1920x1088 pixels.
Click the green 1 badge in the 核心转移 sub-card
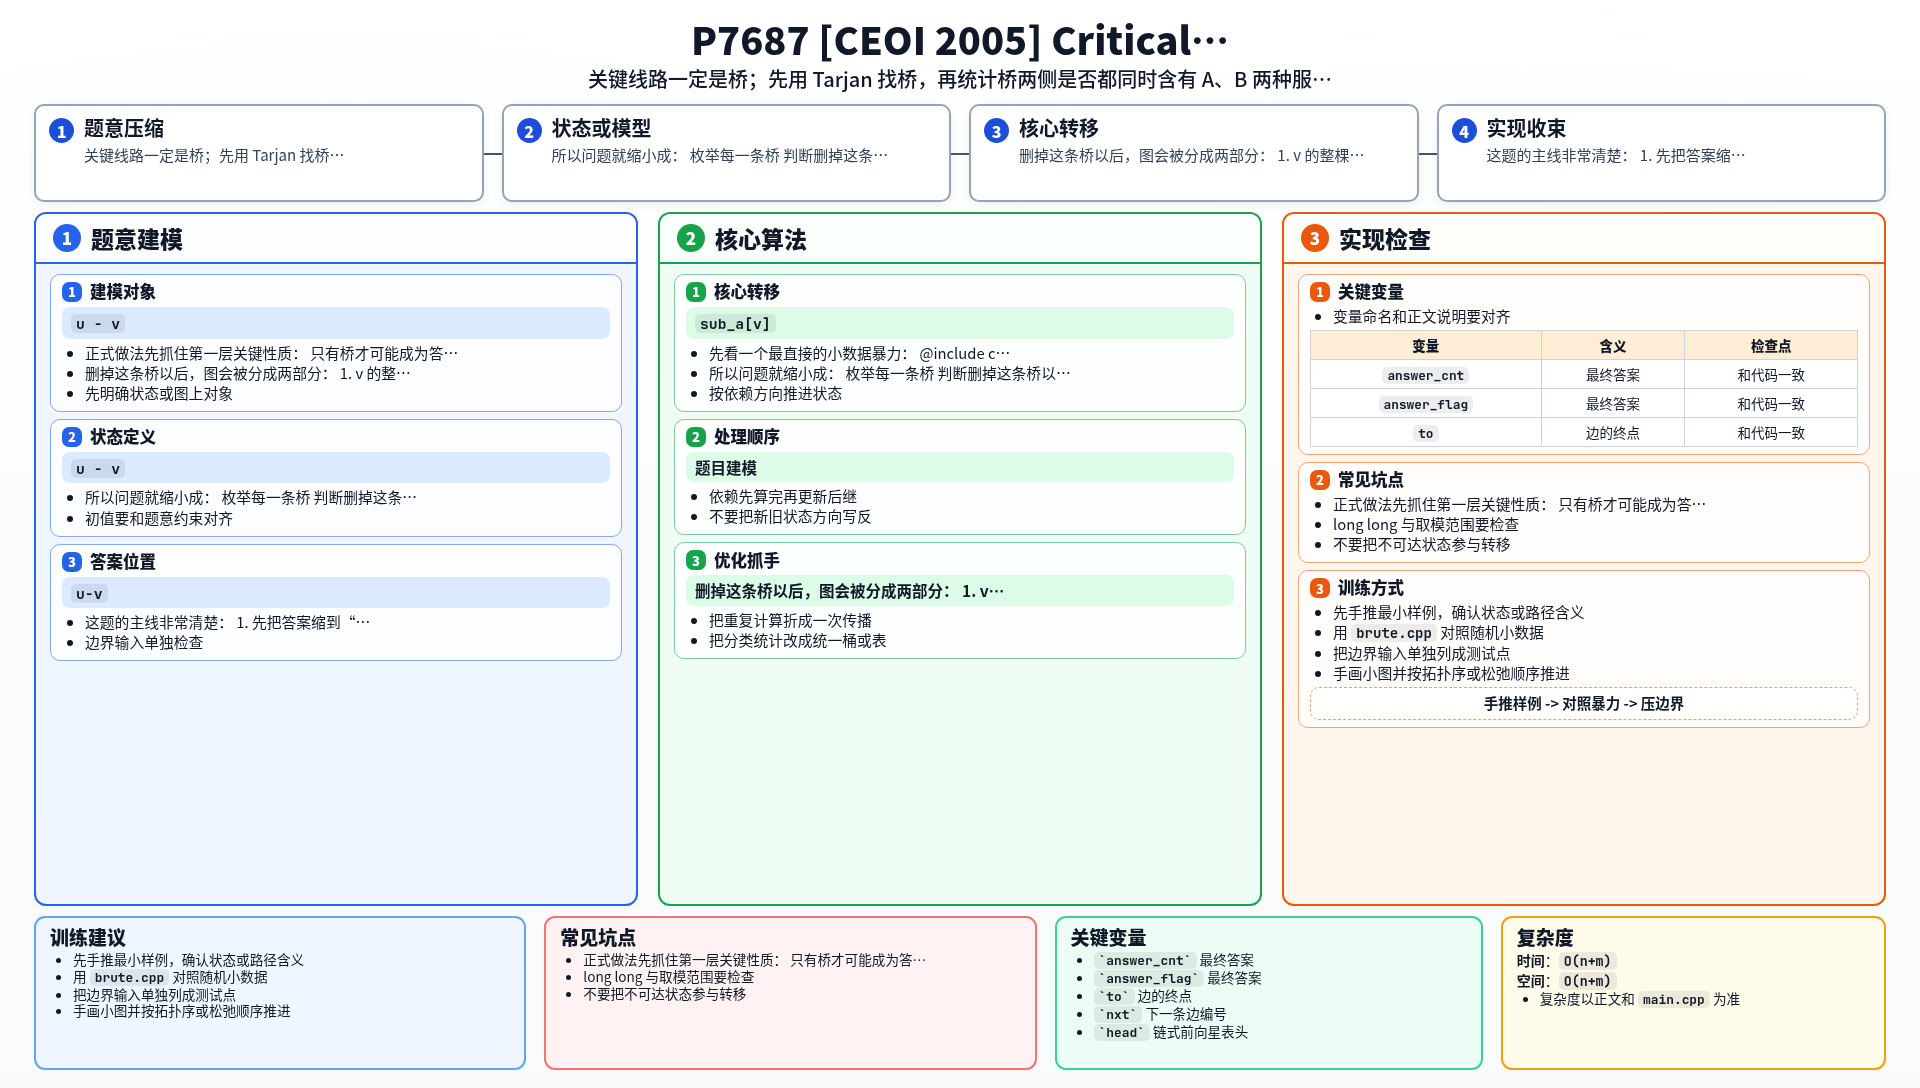[696, 292]
